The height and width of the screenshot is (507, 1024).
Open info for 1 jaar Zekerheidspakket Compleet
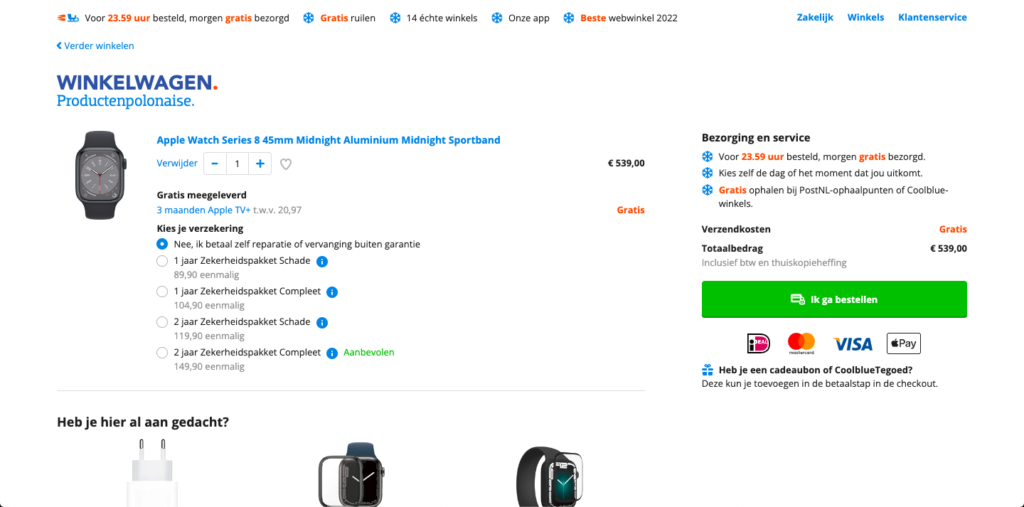(332, 292)
